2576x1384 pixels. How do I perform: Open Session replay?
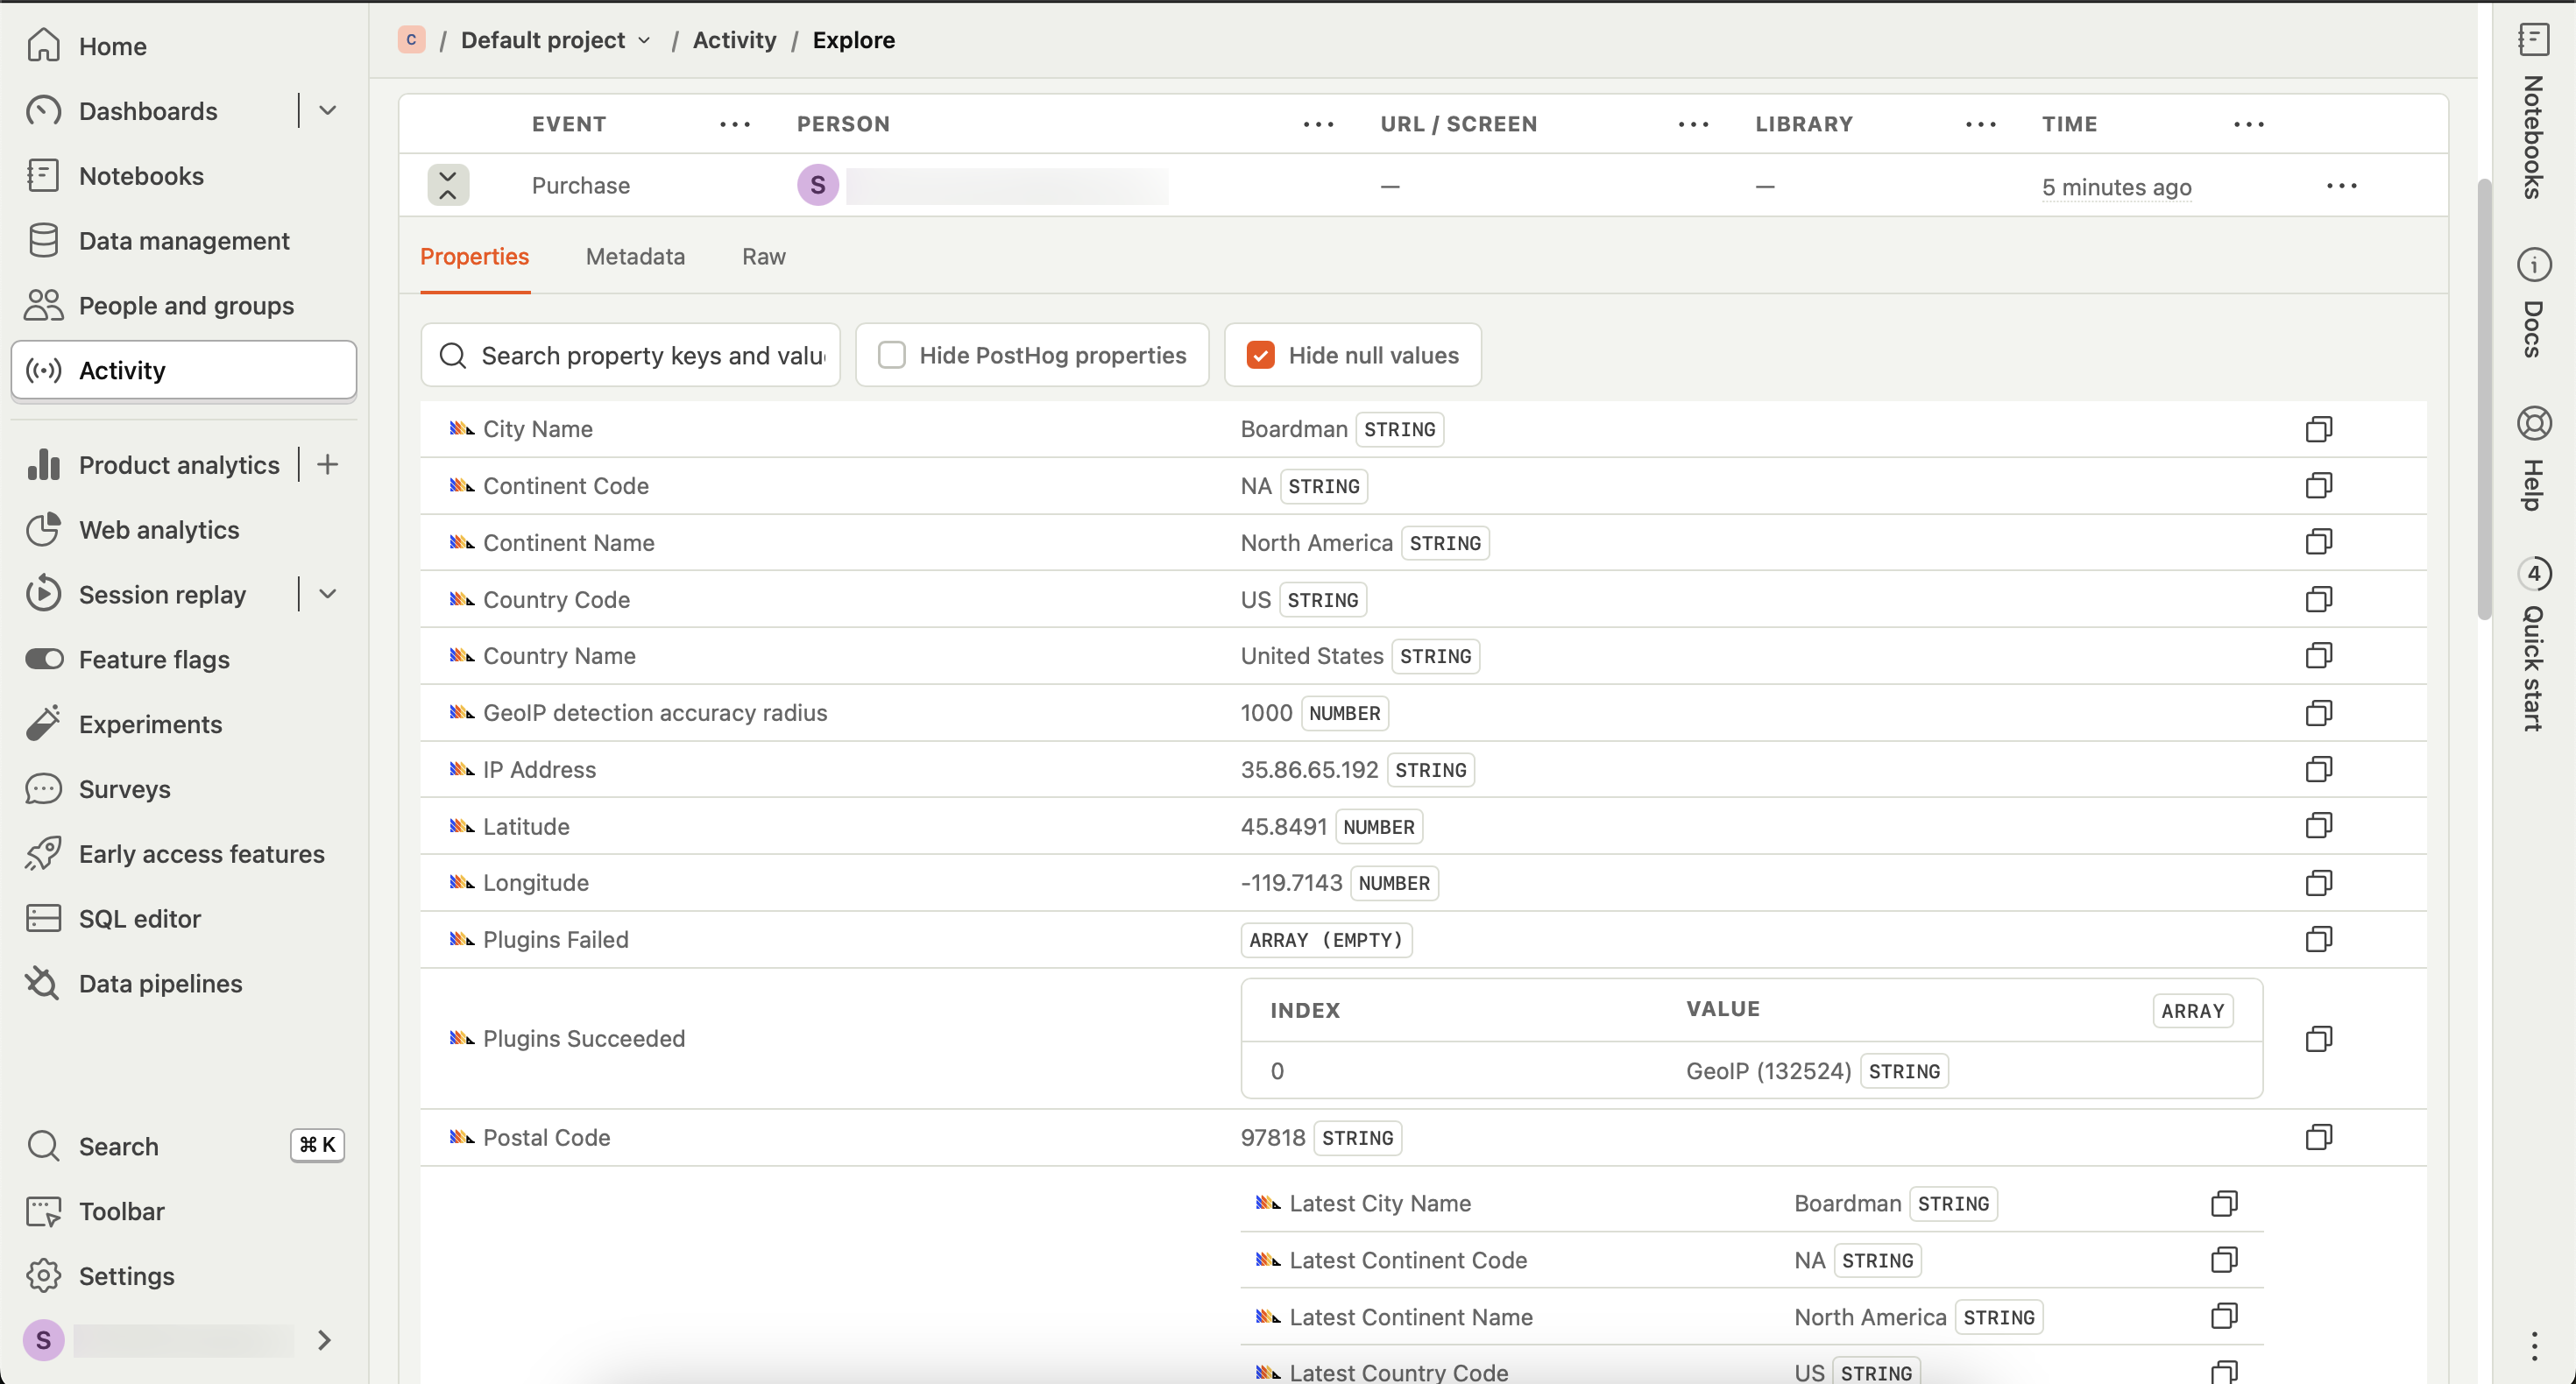click(162, 595)
